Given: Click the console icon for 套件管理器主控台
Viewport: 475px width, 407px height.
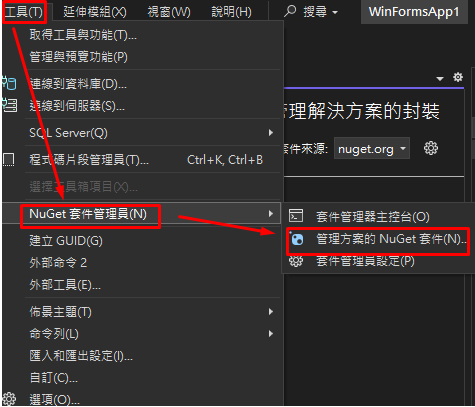Looking at the screenshot, I should coord(296,216).
